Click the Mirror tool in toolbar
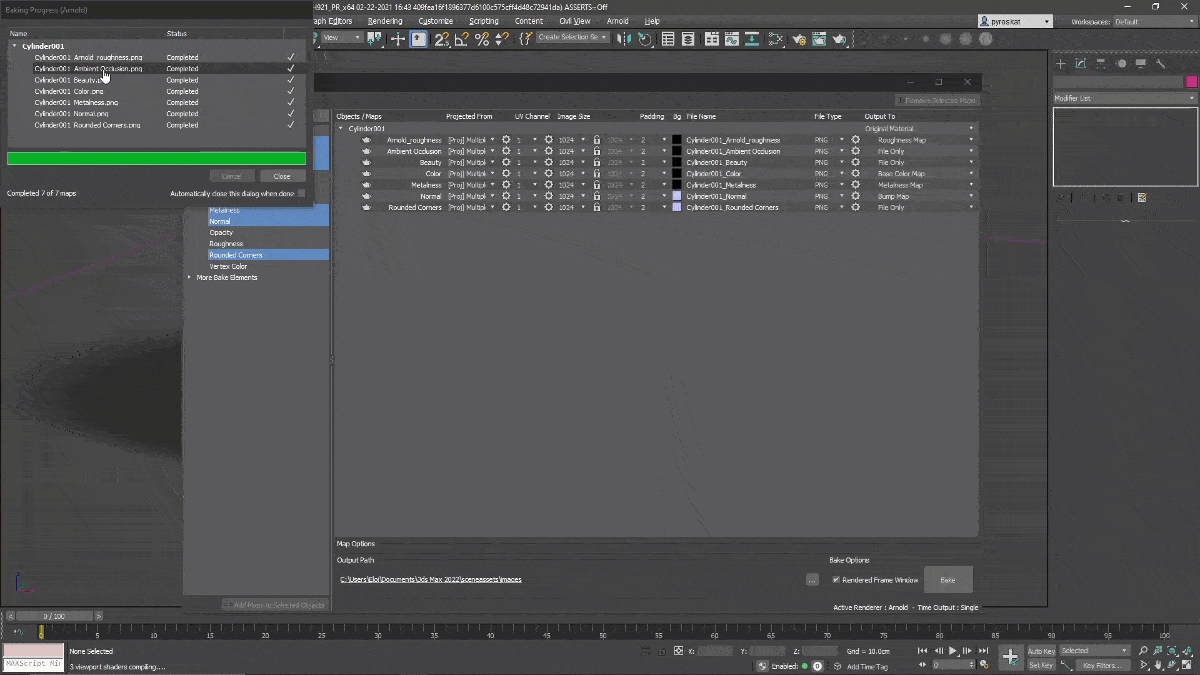1200x675 pixels. coord(625,39)
